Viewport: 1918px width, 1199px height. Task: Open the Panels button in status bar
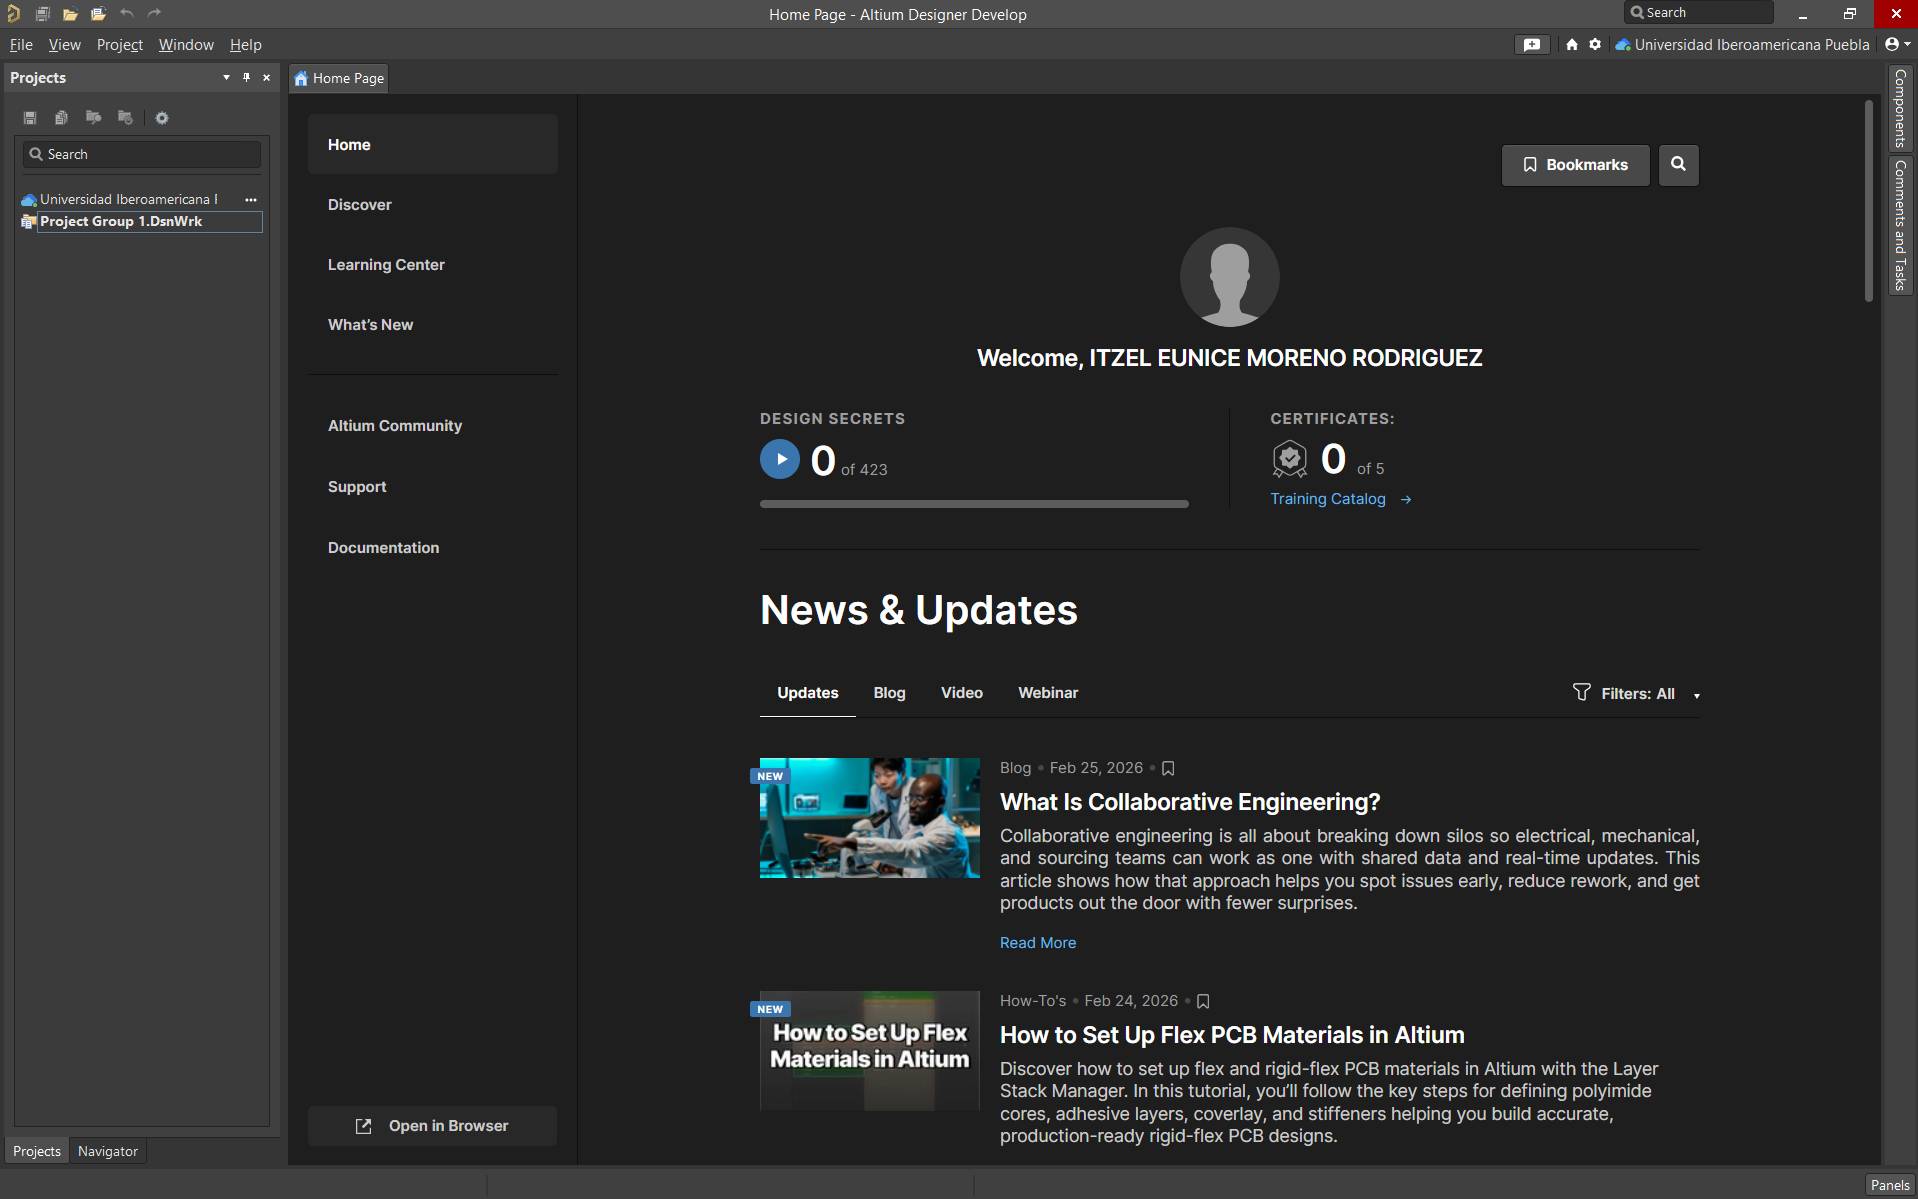click(1890, 1185)
